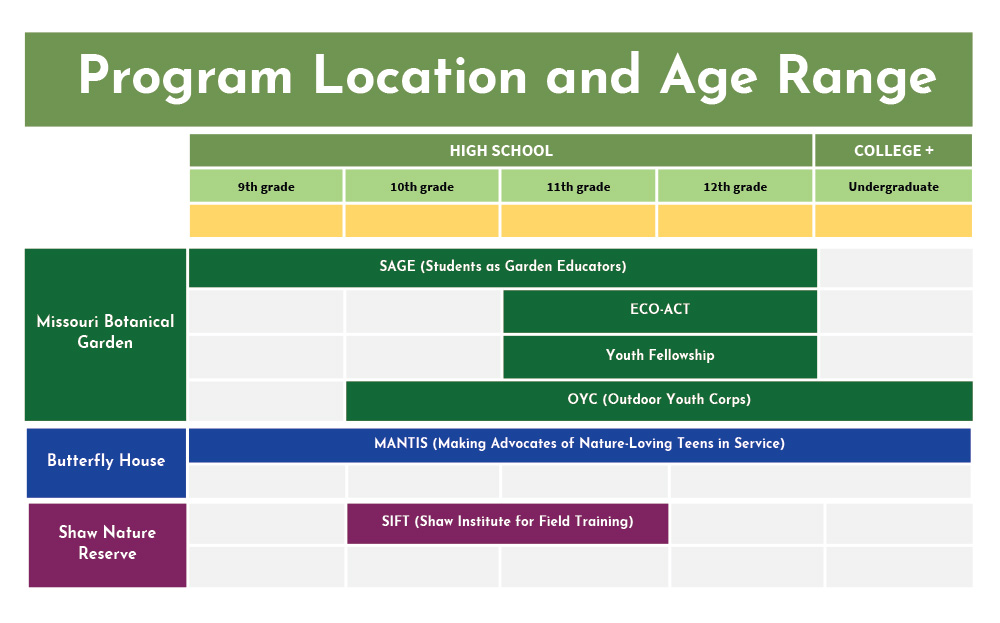Select the Youth Fellowship program bar
This screenshot has height=623, width=1000.
tap(659, 356)
